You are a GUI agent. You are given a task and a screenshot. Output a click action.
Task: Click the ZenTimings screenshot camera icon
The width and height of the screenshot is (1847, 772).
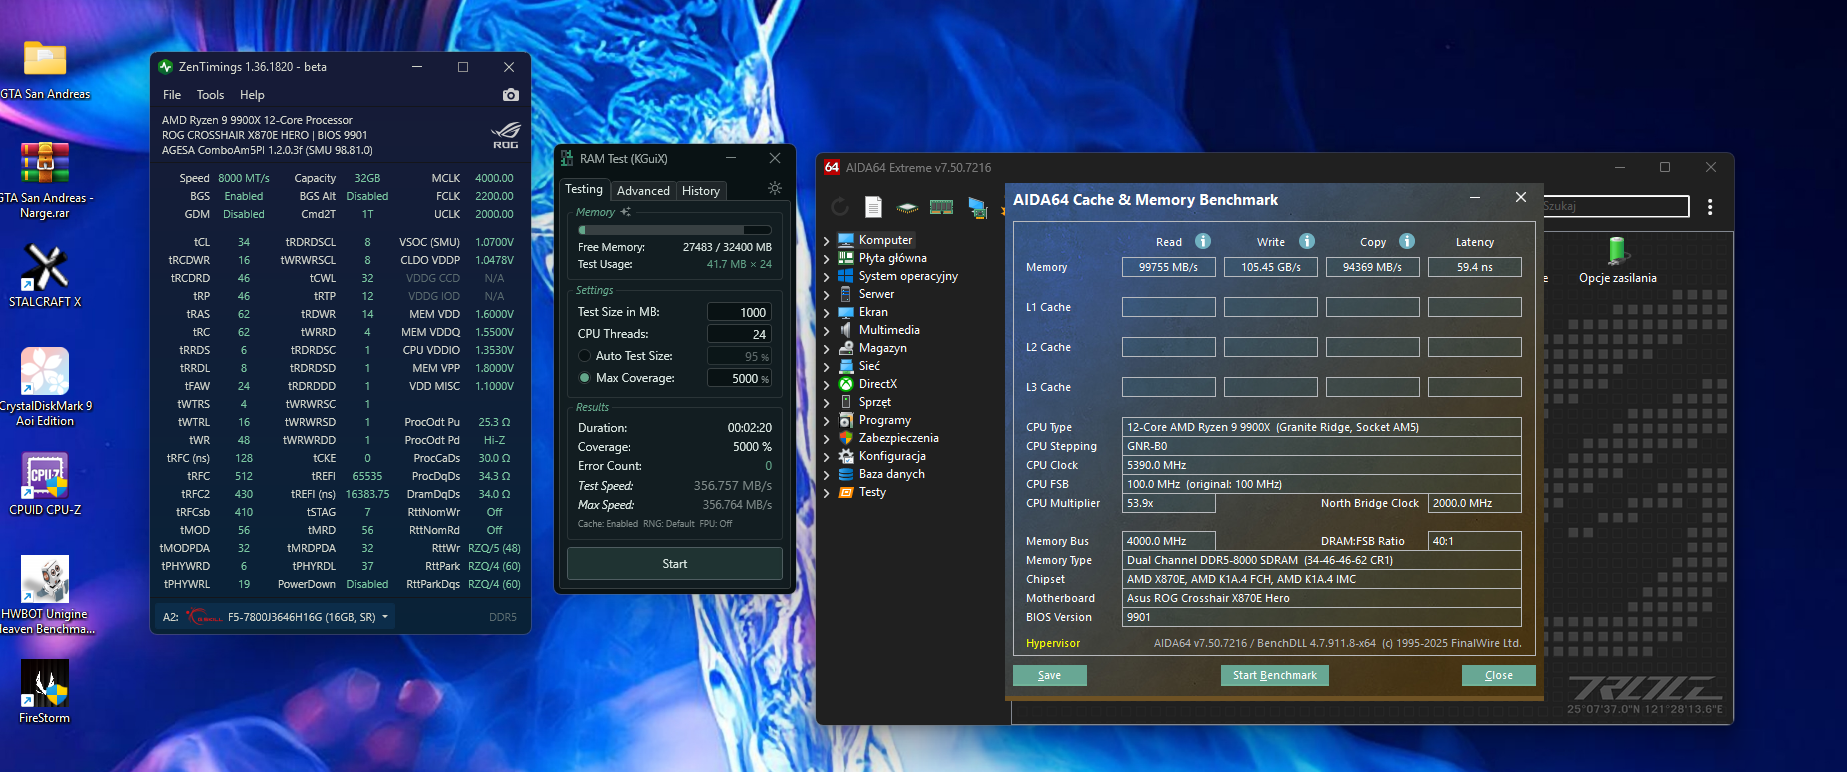tap(511, 95)
